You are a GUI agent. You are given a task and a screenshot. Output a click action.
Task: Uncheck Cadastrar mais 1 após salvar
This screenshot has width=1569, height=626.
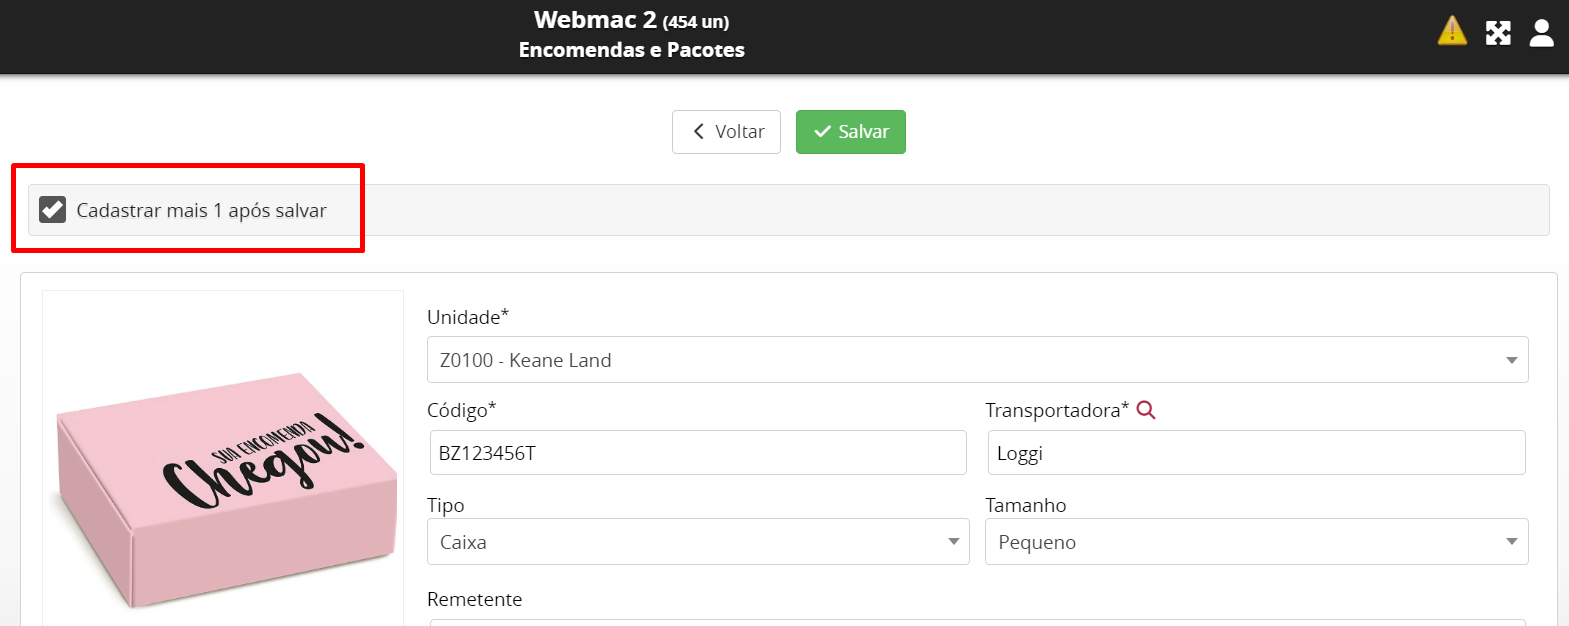pyautogui.click(x=52, y=210)
